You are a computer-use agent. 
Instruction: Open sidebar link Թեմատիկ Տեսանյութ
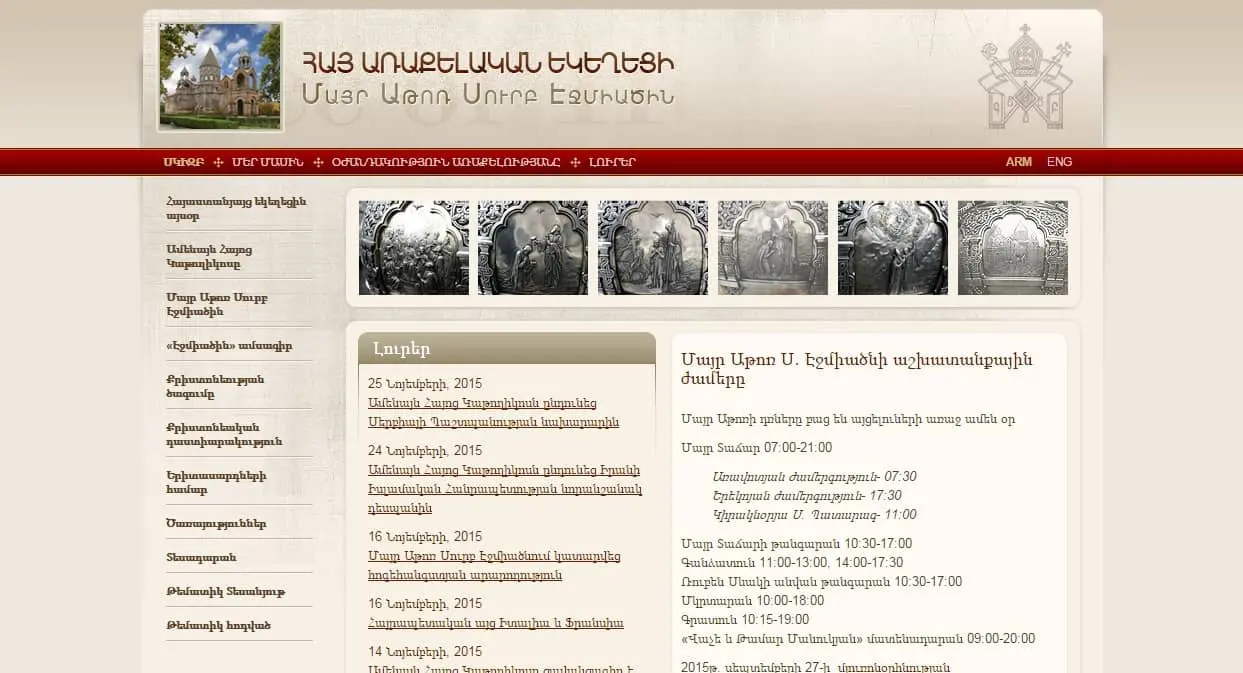pos(226,591)
